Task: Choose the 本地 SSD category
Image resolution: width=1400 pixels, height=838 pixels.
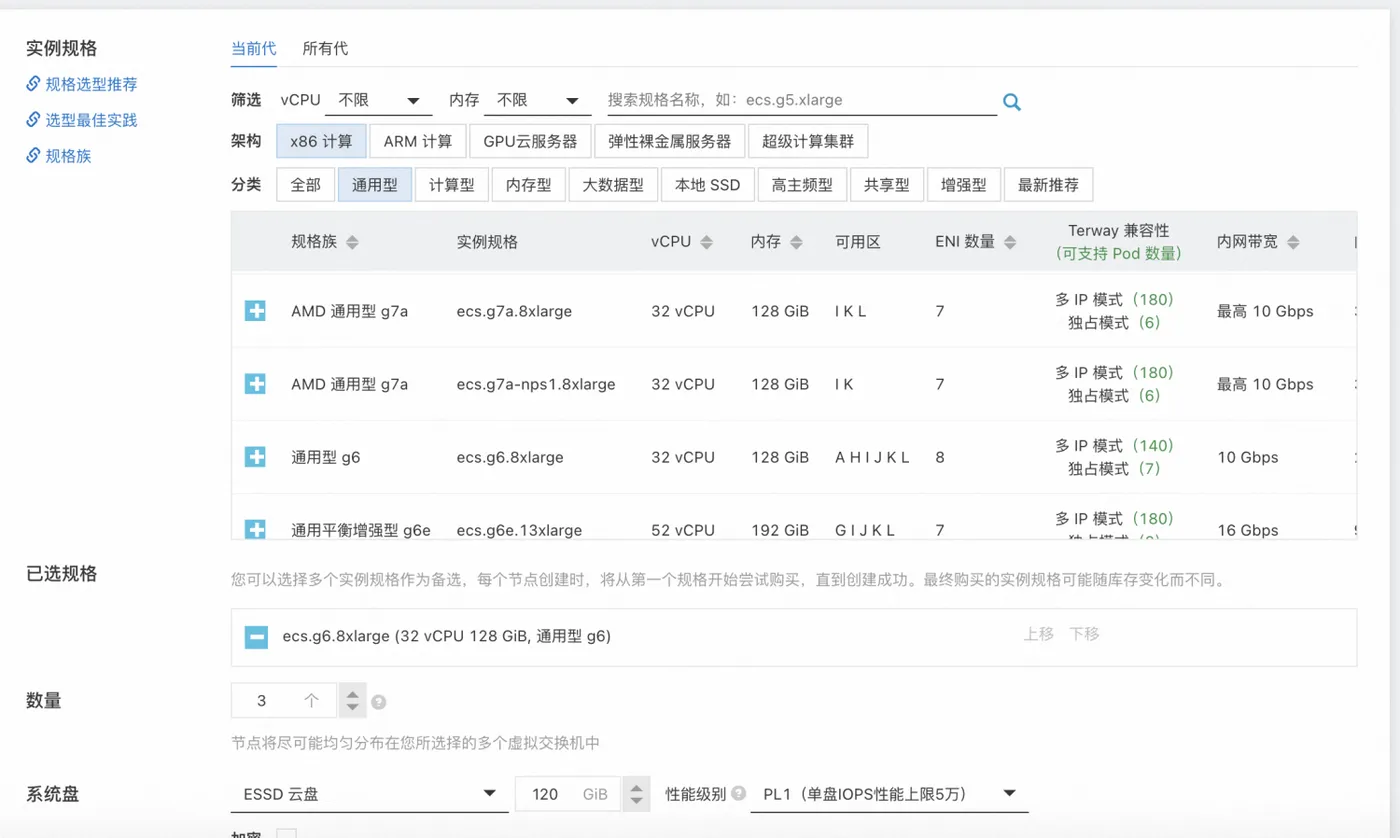Action: (708, 185)
